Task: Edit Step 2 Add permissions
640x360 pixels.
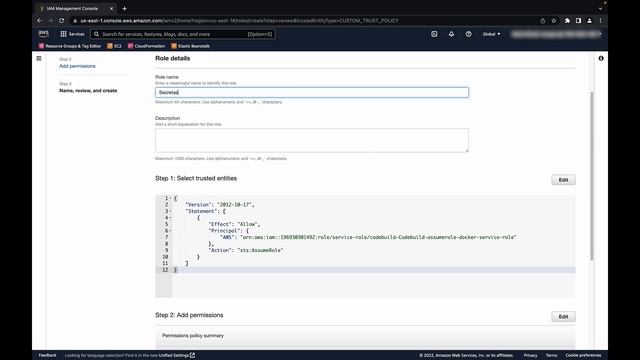Action: click(563, 317)
